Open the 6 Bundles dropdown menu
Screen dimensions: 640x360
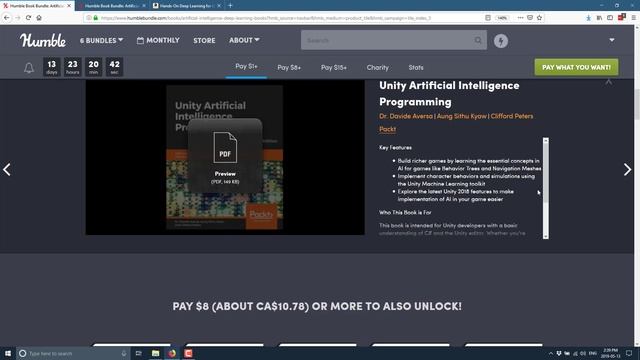(x=101, y=40)
